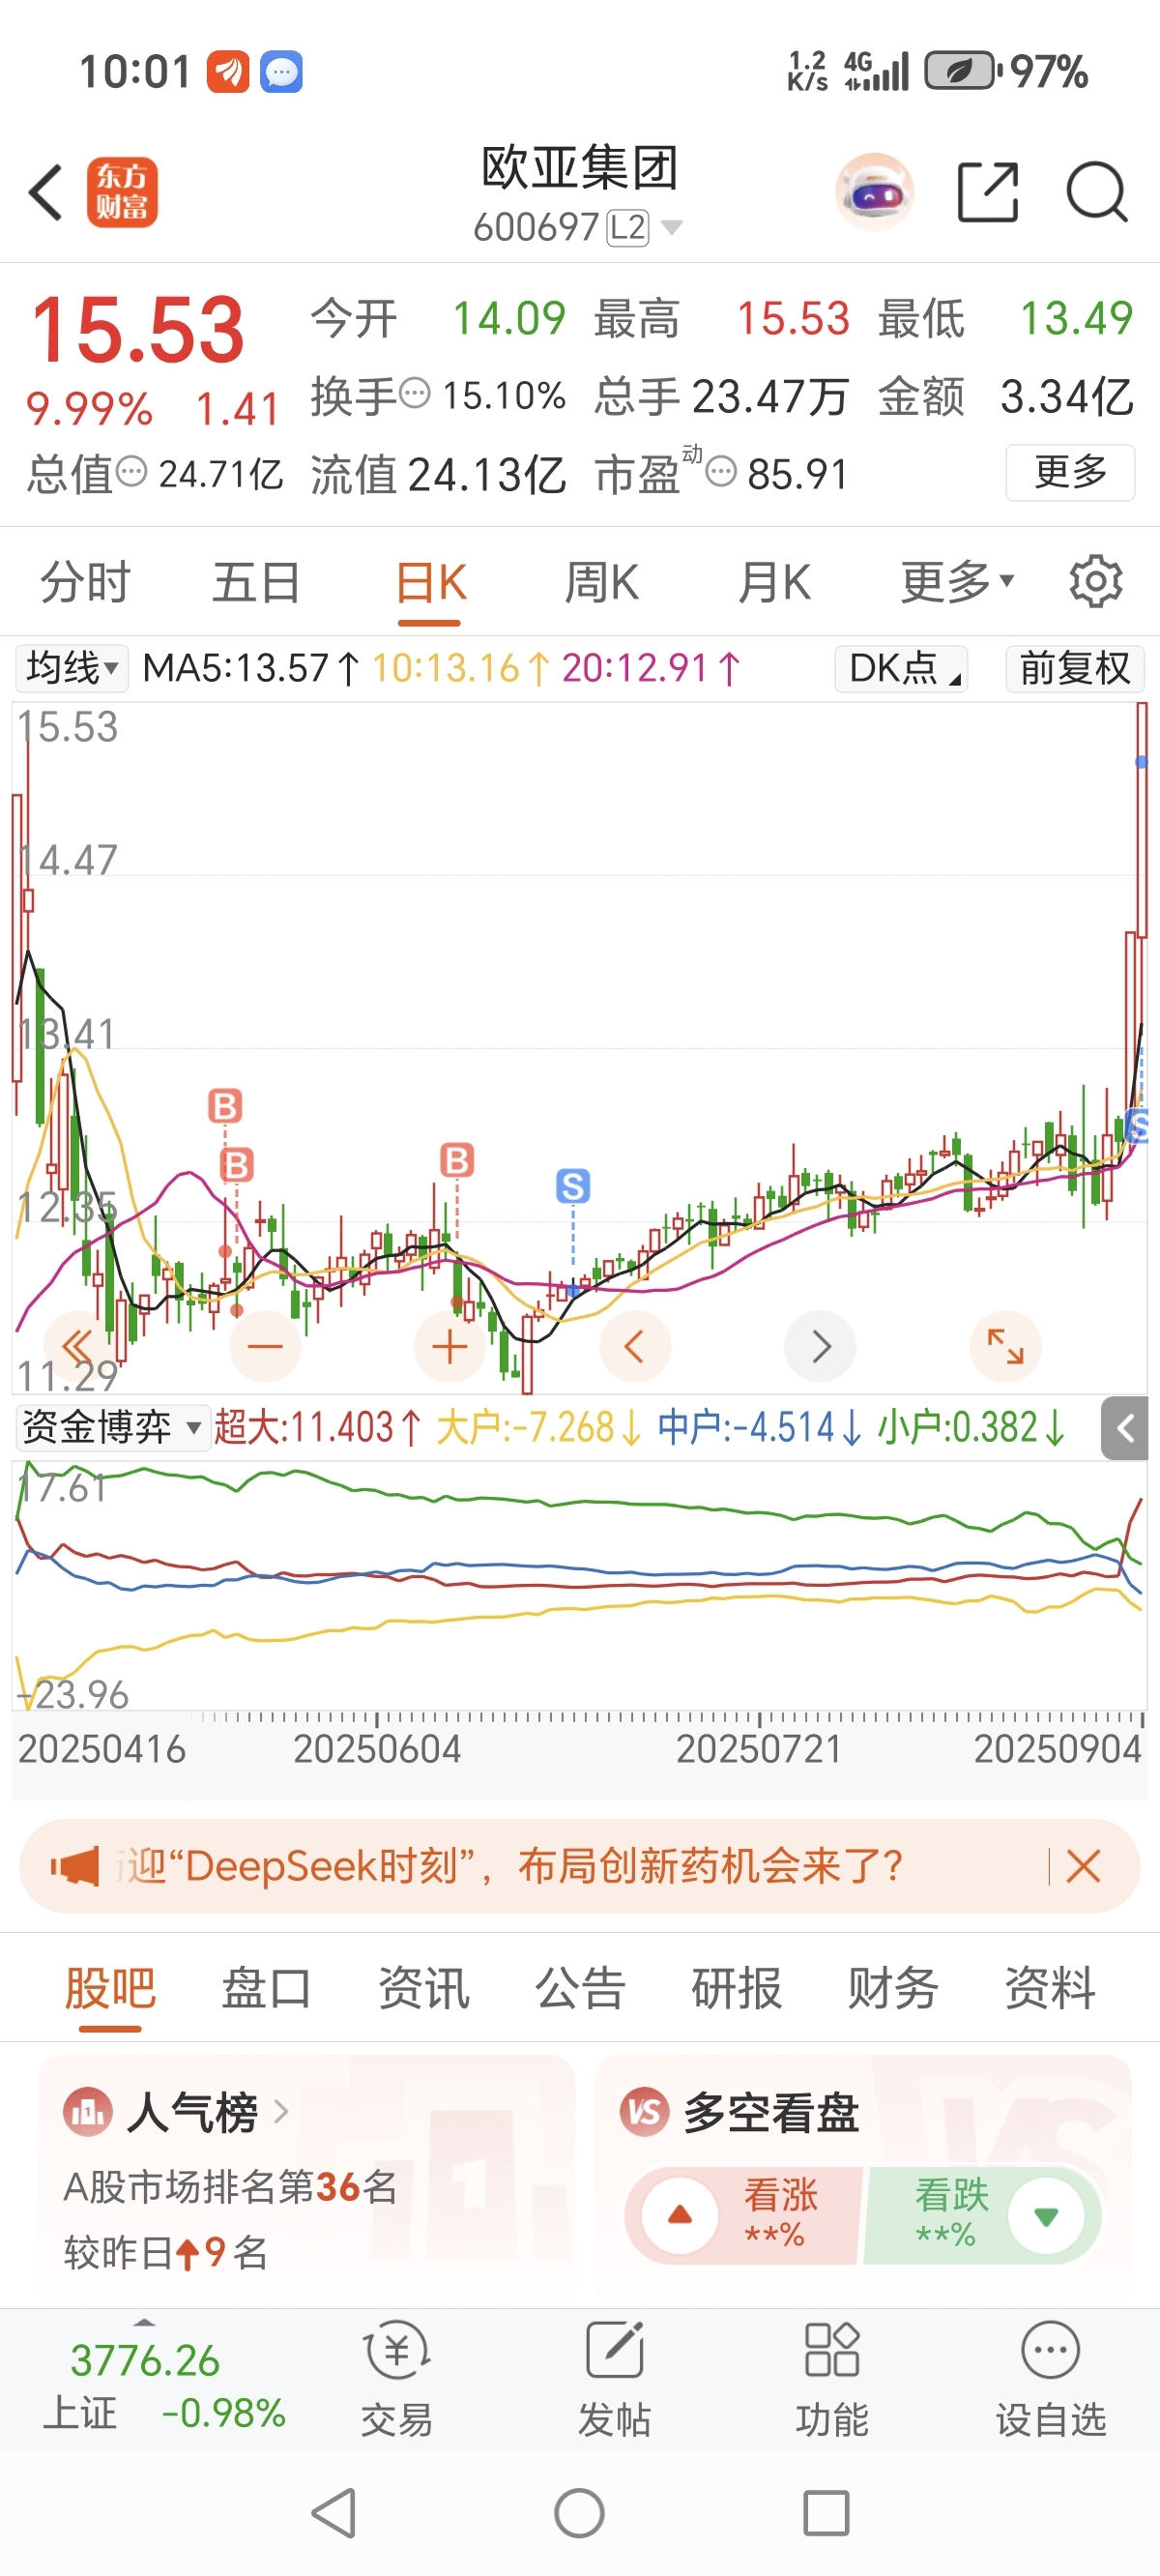
Task: Move chart left with arrow icon
Action: pyautogui.click(x=635, y=1346)
